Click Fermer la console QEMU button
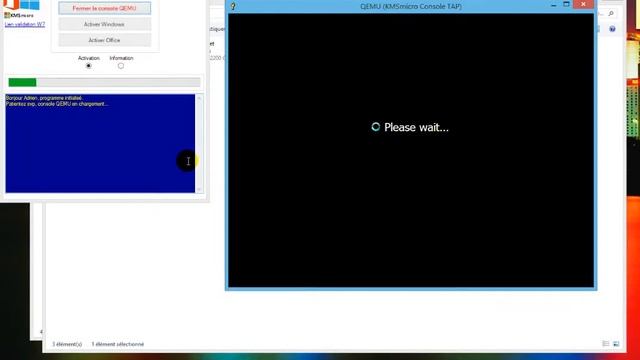Image resolution: width=640 pixels, height=360 pixels. (104, 8)
